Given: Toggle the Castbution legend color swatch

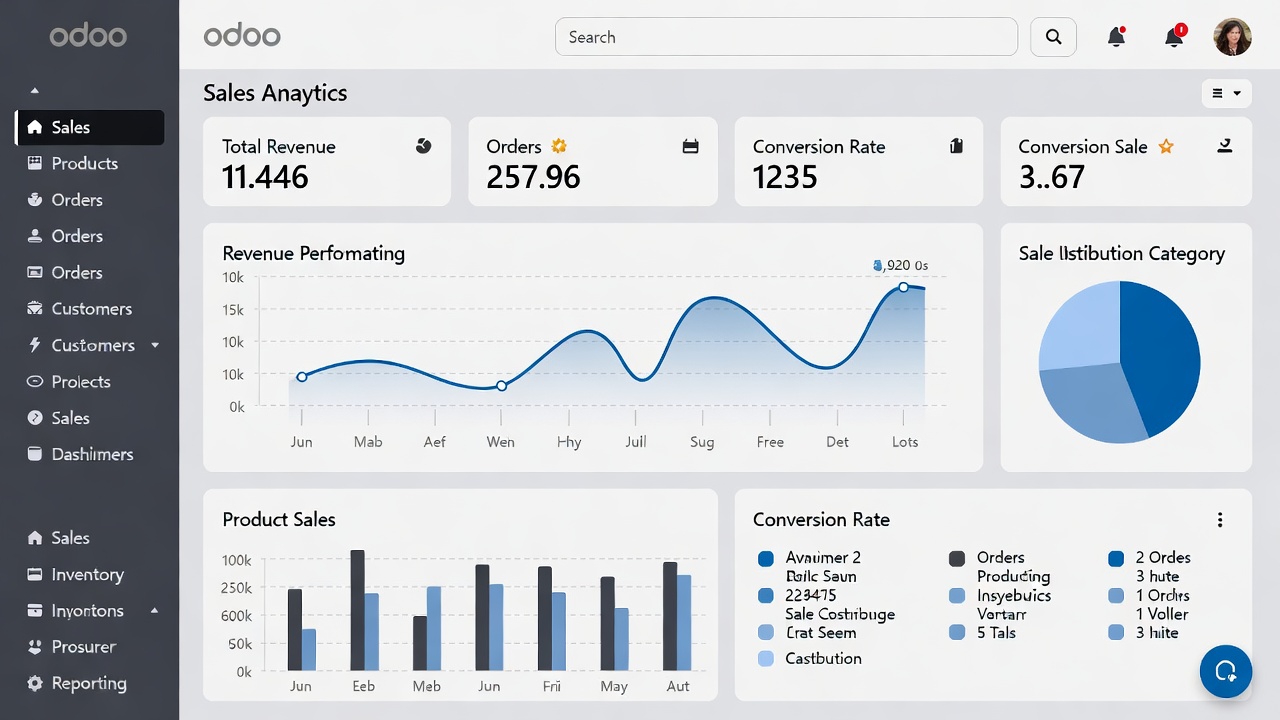Looking at the screenshot, I should click(767, 659).
